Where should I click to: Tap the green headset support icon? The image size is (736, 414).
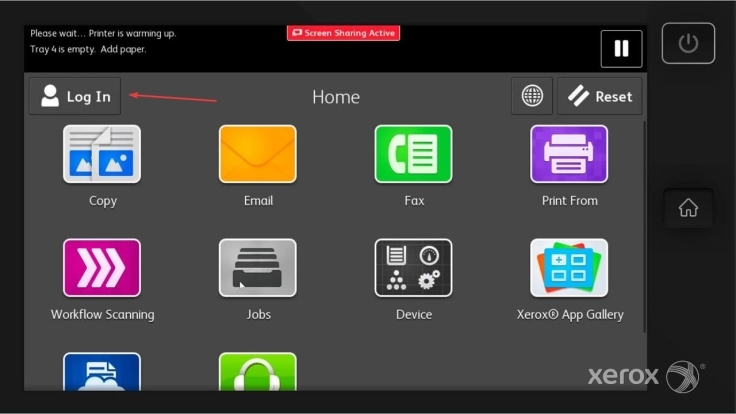point(258,372)
